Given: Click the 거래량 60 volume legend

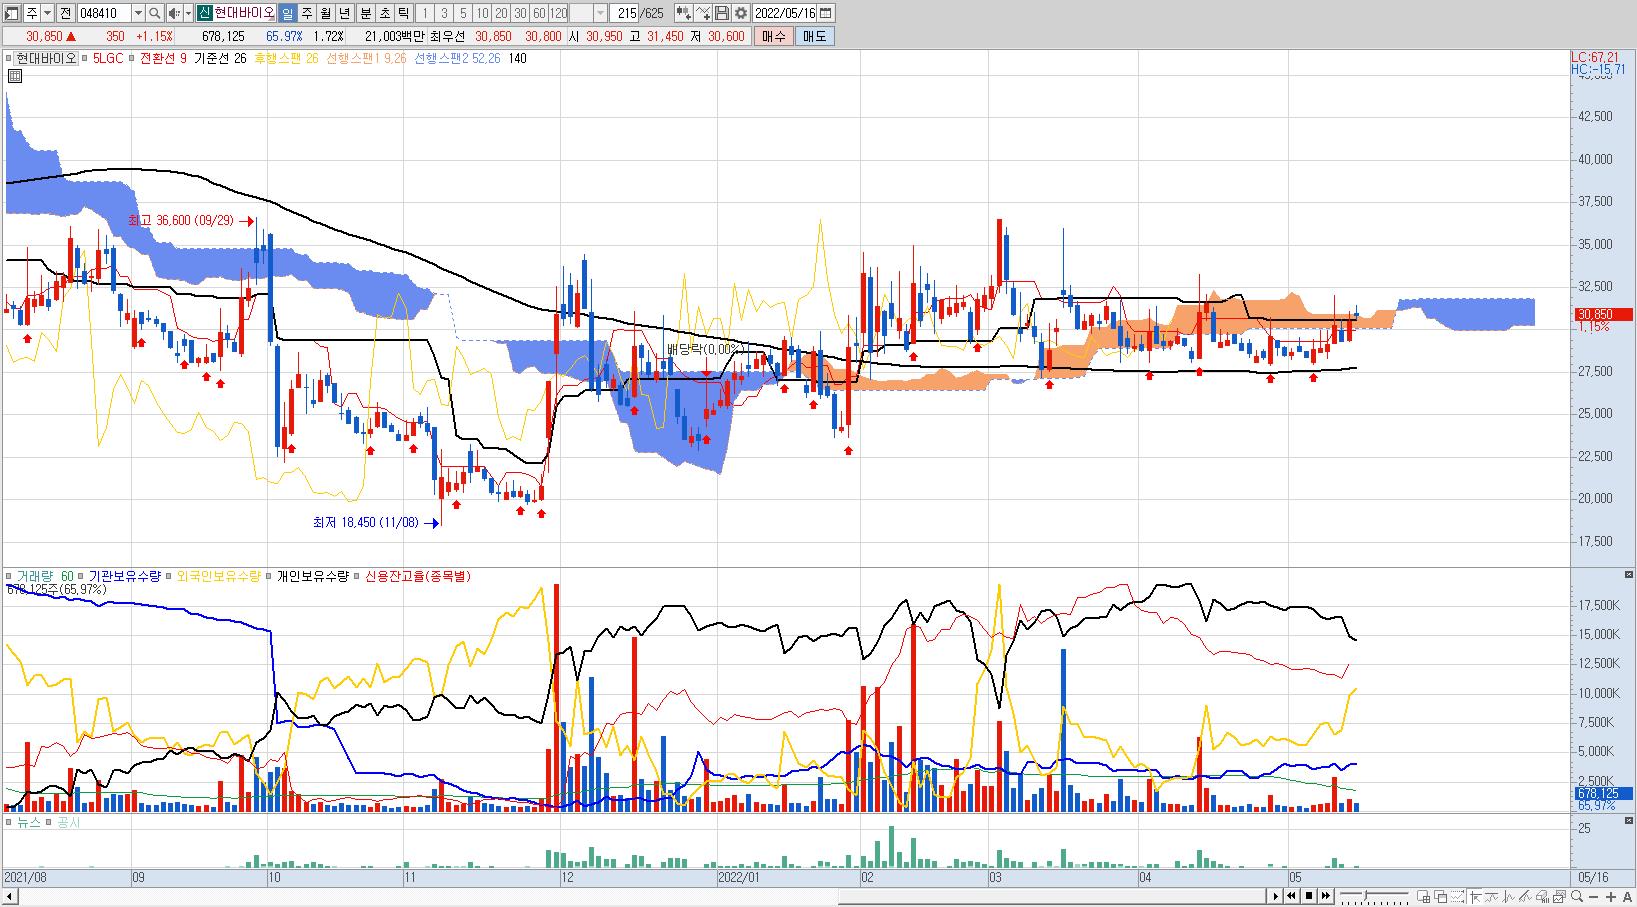Looking at the screenshot, I should pyautogui.click(x=44, y=576).
